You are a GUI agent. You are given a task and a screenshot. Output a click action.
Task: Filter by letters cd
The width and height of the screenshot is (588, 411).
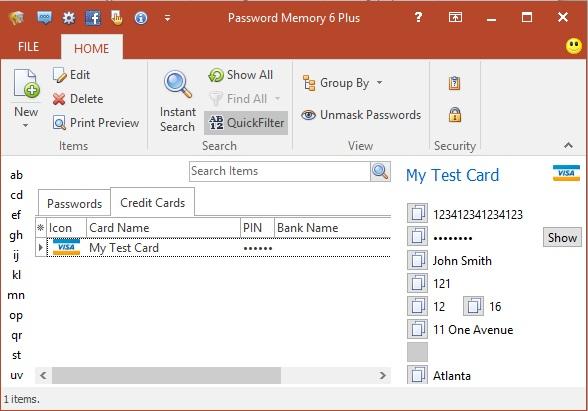(16, 195)
